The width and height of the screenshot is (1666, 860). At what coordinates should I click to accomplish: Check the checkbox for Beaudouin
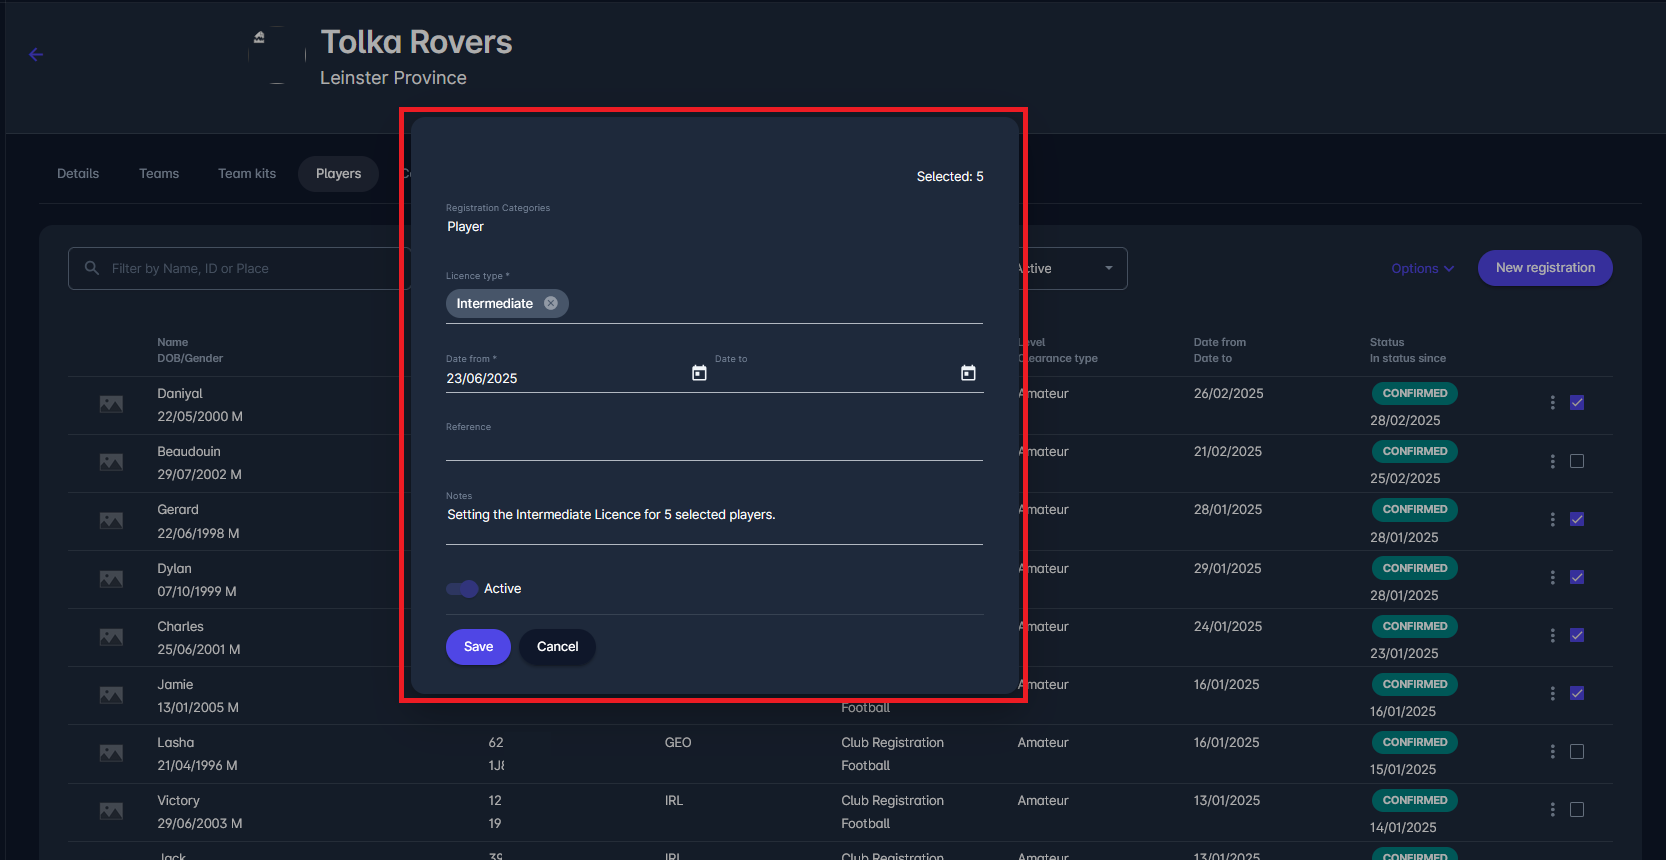pyautogui.click(x=1577, y=461)
